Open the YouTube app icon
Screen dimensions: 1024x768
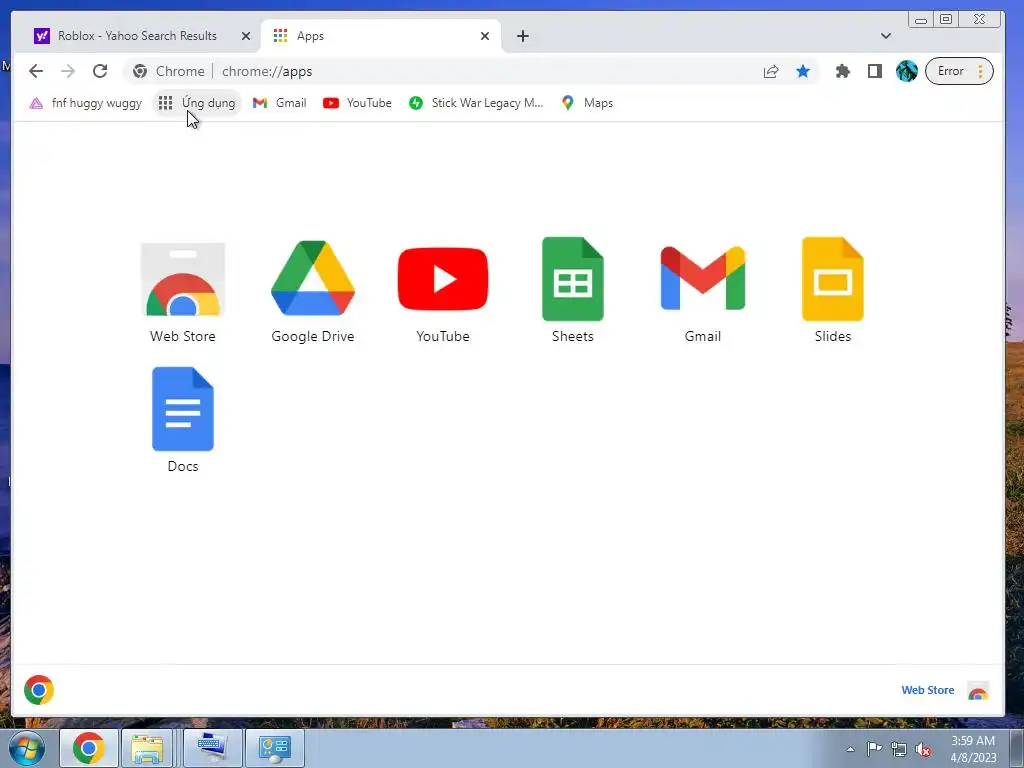pos(443,279)
